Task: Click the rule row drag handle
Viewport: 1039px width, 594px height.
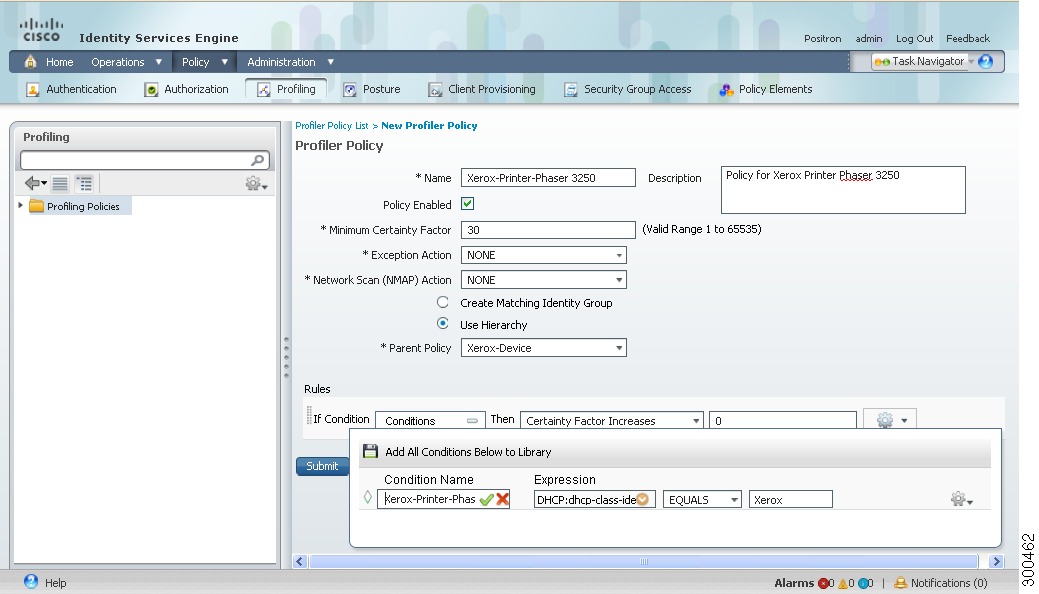Action: (x=309, y=416)
